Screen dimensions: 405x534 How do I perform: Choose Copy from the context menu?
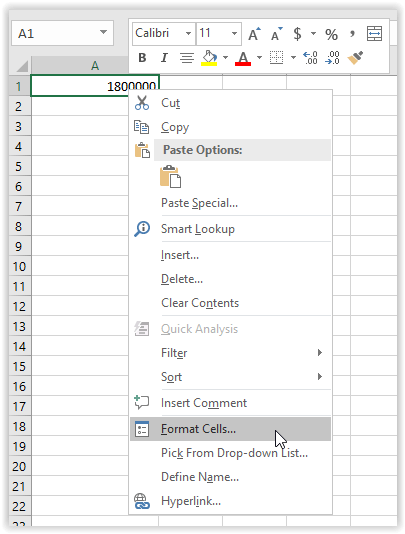coord(230,127)
